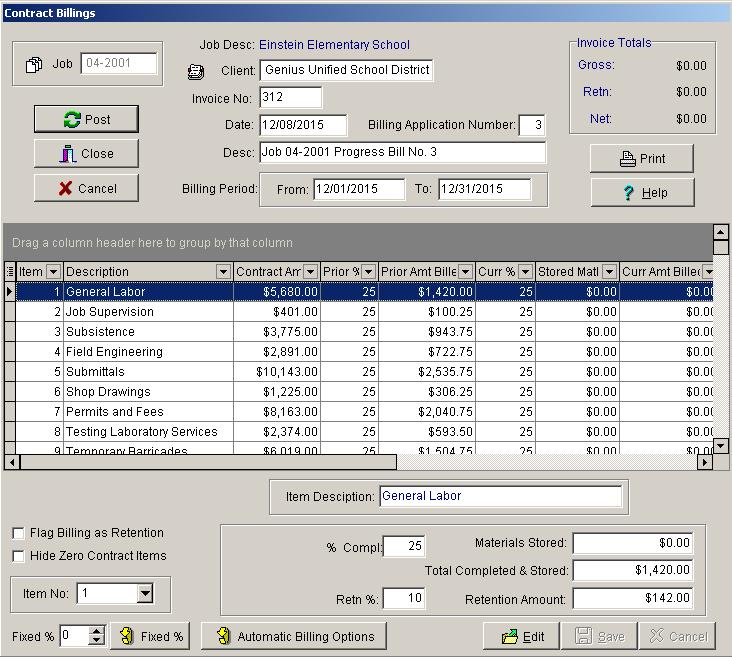Click the Fixed % button
This screenshot has width=732, height=657.
[150, 636]
